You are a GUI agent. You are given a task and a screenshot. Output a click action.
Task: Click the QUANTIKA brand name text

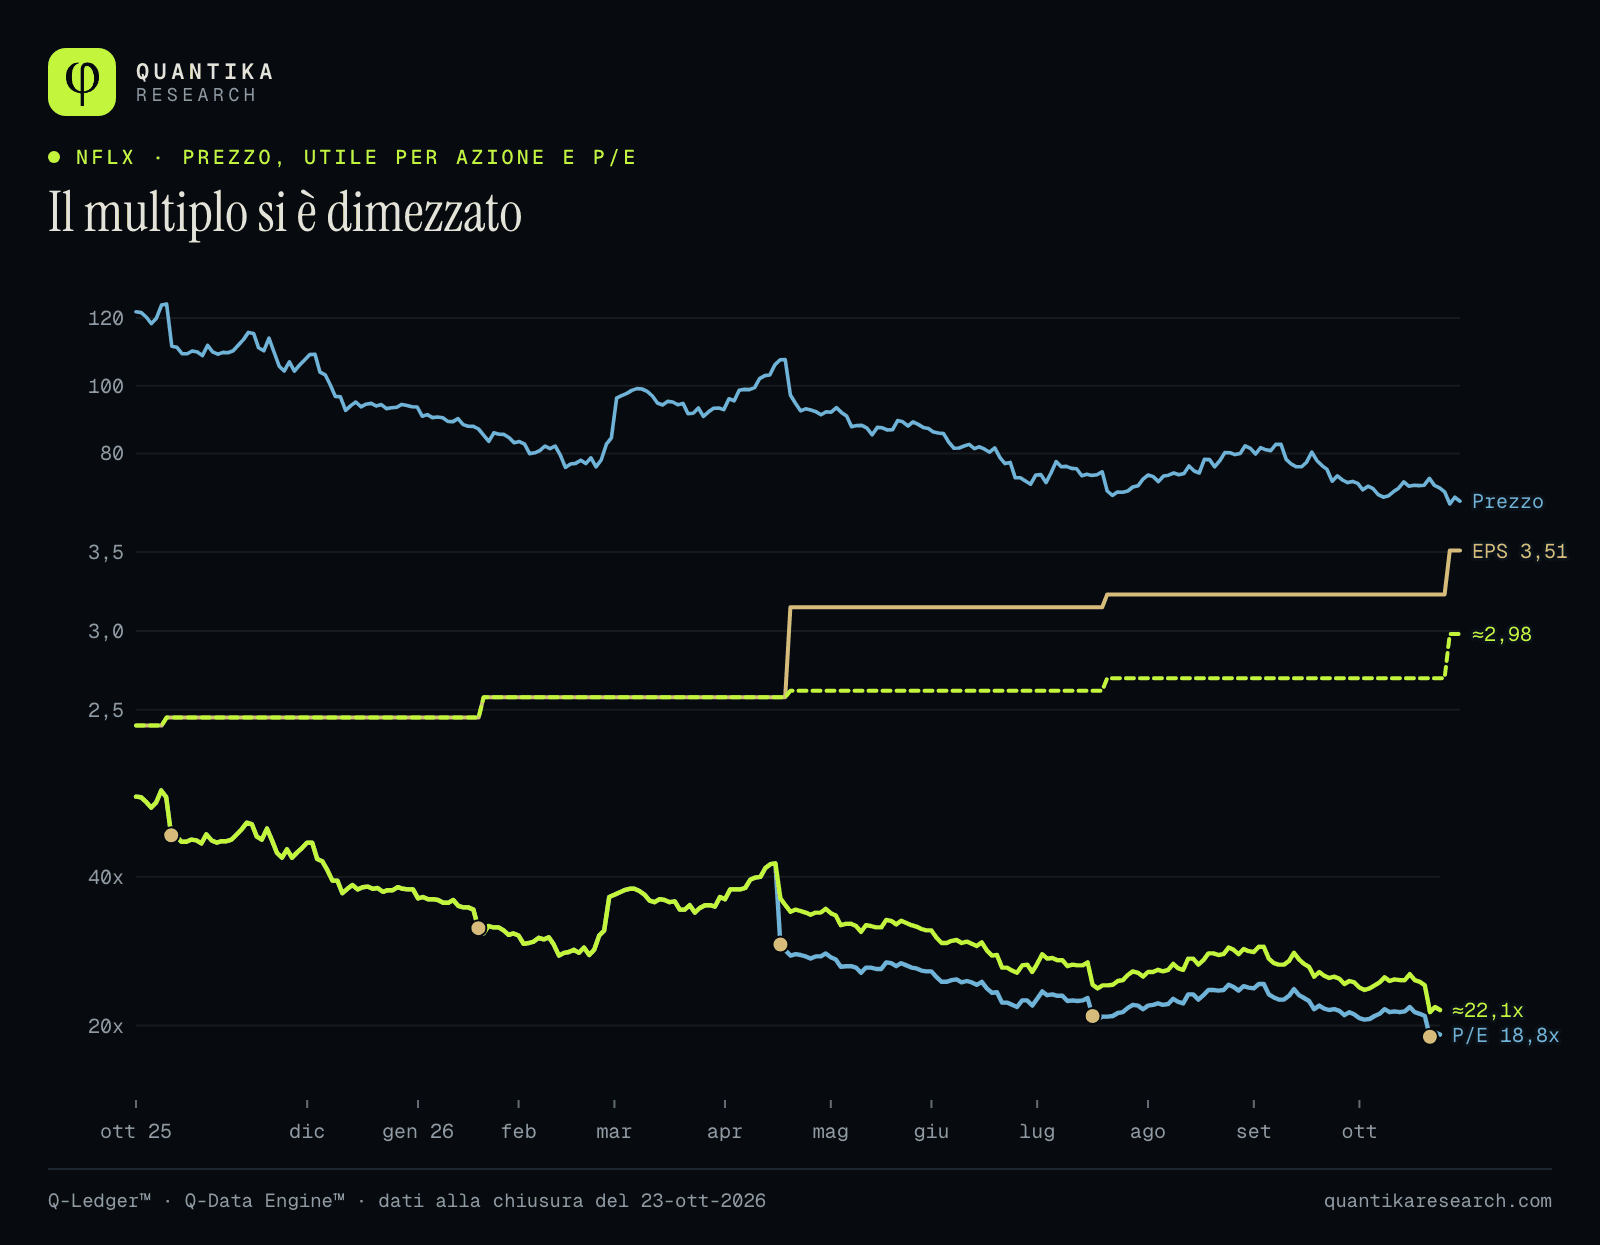click(205, 72)
